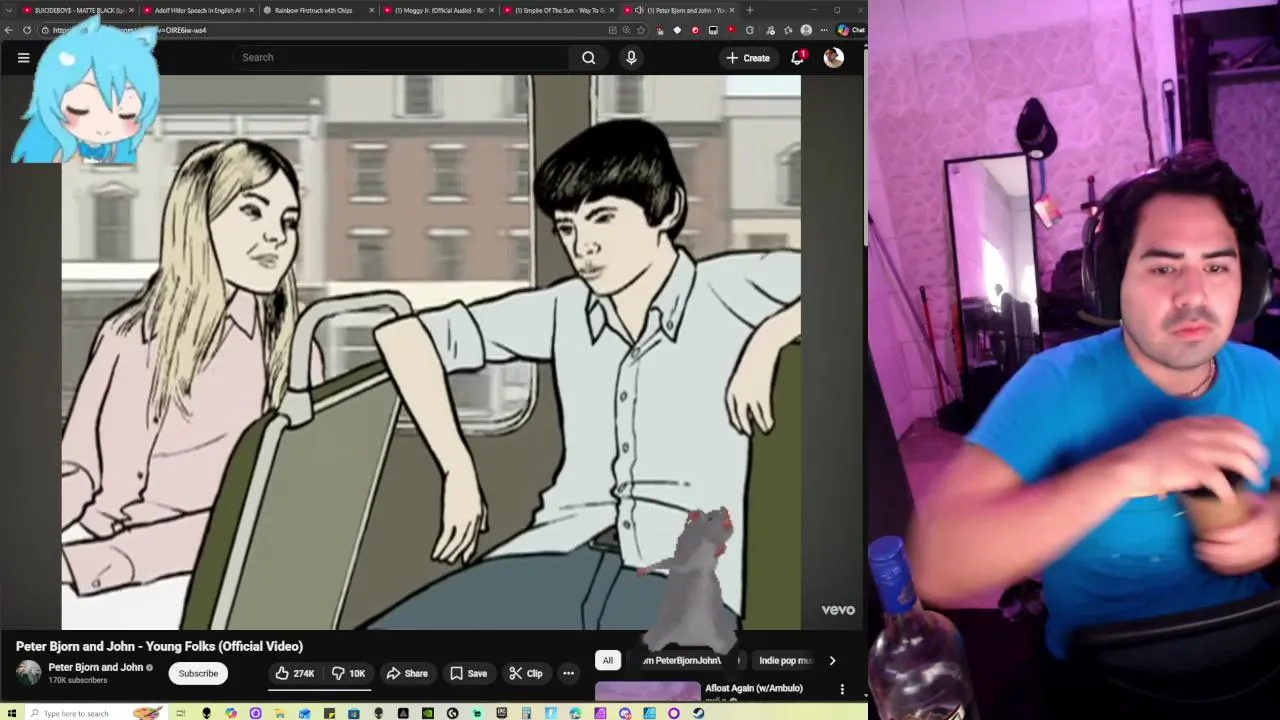Open more actions ellipsis under video

(568, 674)
